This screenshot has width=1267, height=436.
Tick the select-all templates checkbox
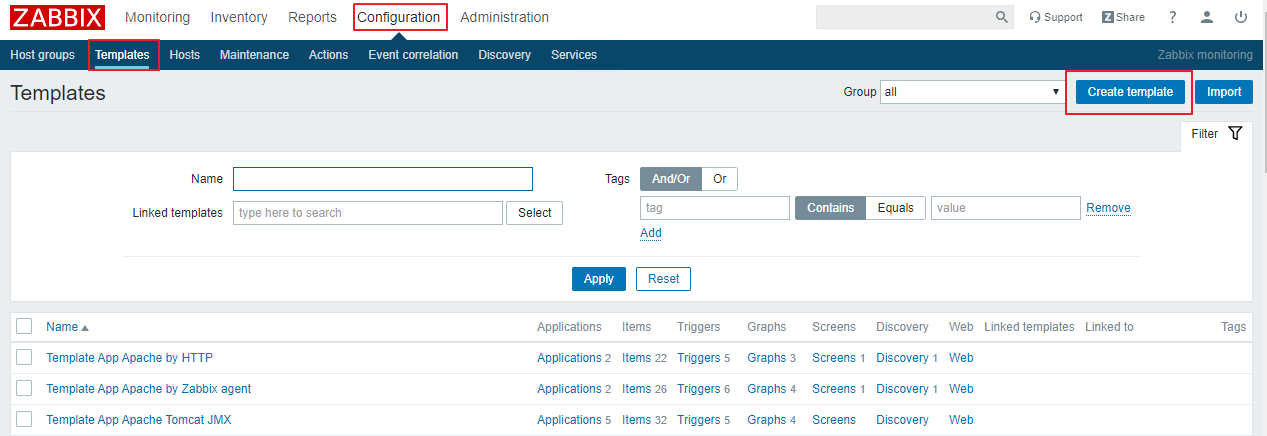click(x=25, y=326)
